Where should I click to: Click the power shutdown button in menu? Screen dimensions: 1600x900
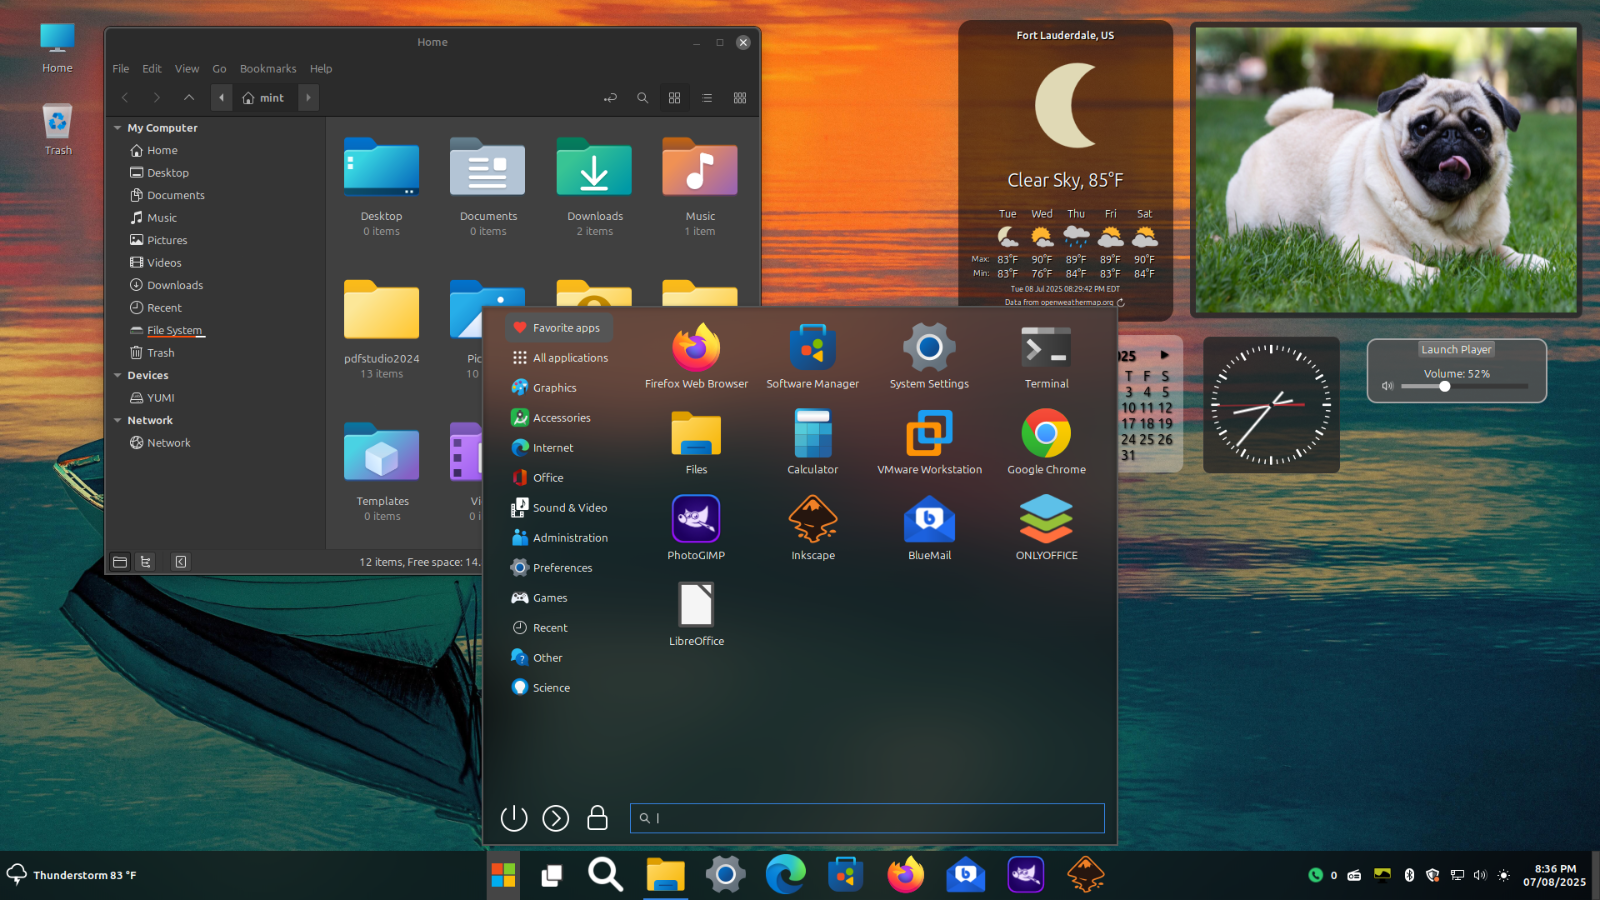click(x=514, y=818)
